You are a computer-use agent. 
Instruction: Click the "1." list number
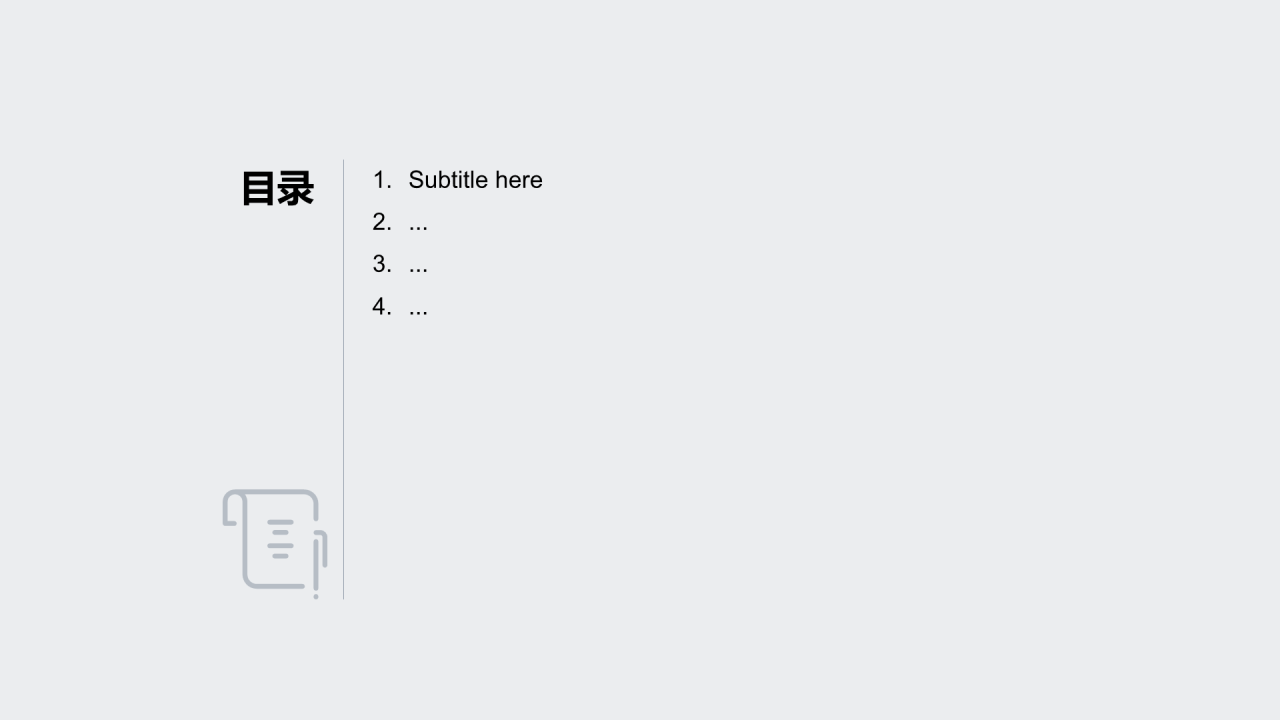pyautogui.click(x=382, y=180)
